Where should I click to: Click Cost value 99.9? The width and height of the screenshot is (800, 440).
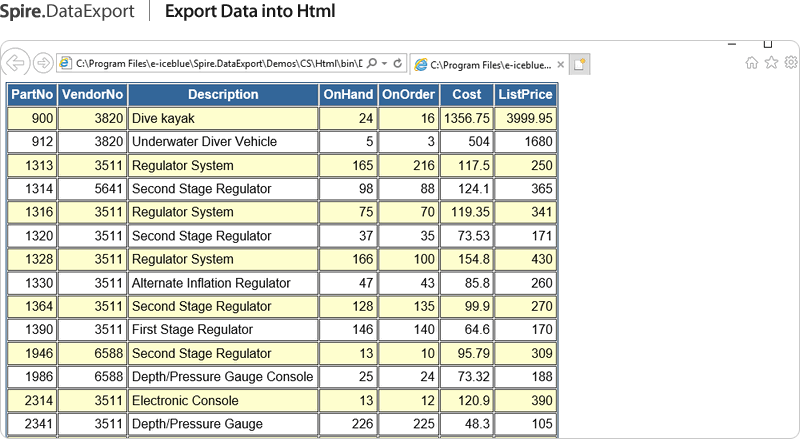tap(466, 306)
